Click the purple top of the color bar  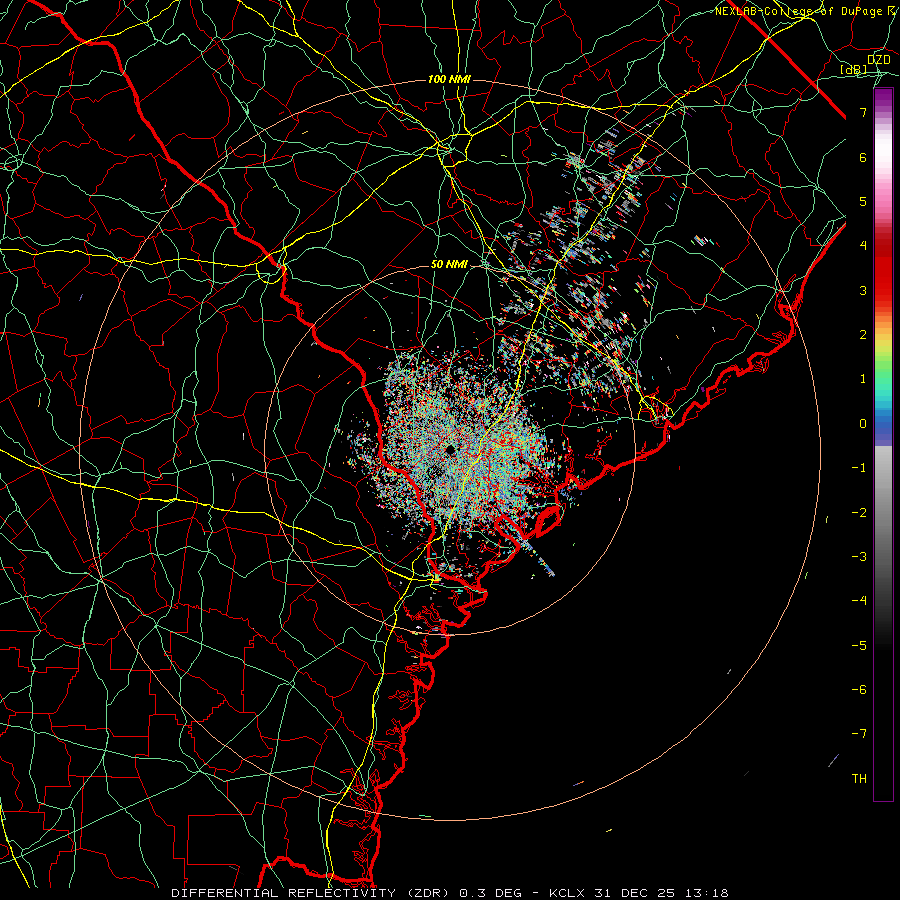coord(883,98)
